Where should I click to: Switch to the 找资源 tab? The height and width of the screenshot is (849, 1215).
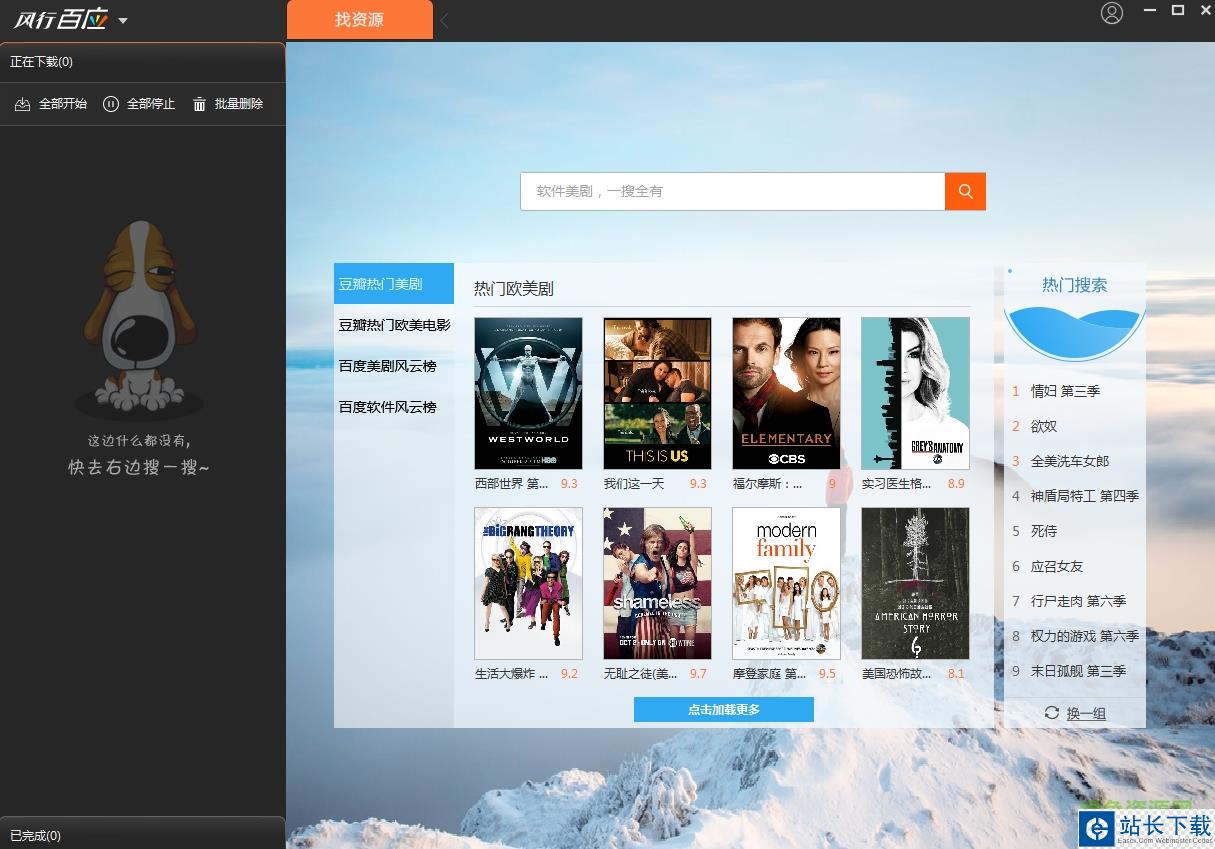coord(359,20)
